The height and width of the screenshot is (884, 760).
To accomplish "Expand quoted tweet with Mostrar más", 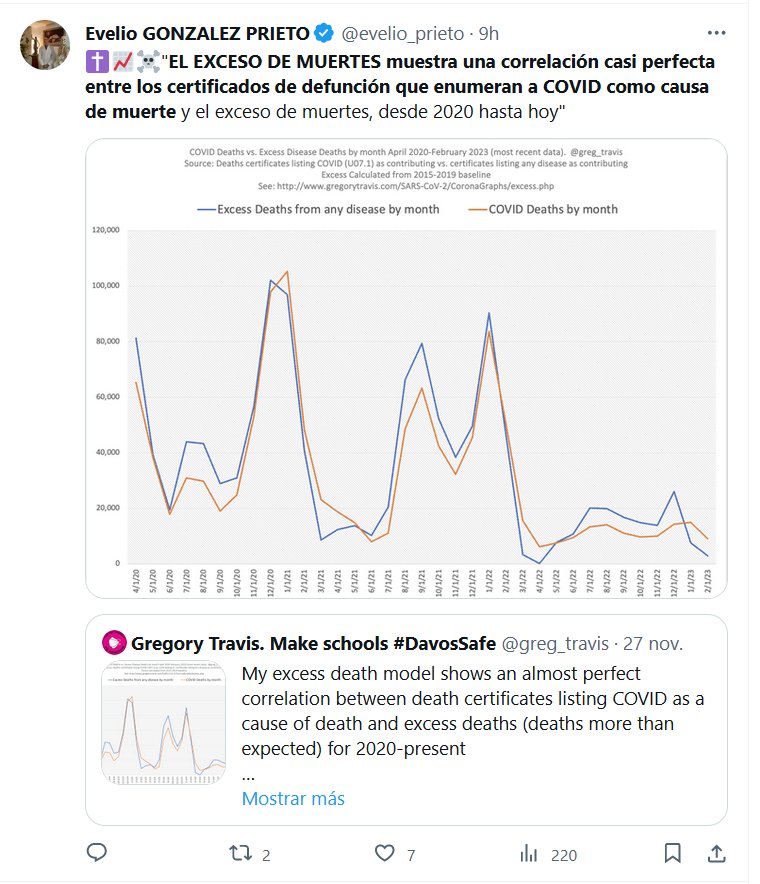I will tap(293, 798).
